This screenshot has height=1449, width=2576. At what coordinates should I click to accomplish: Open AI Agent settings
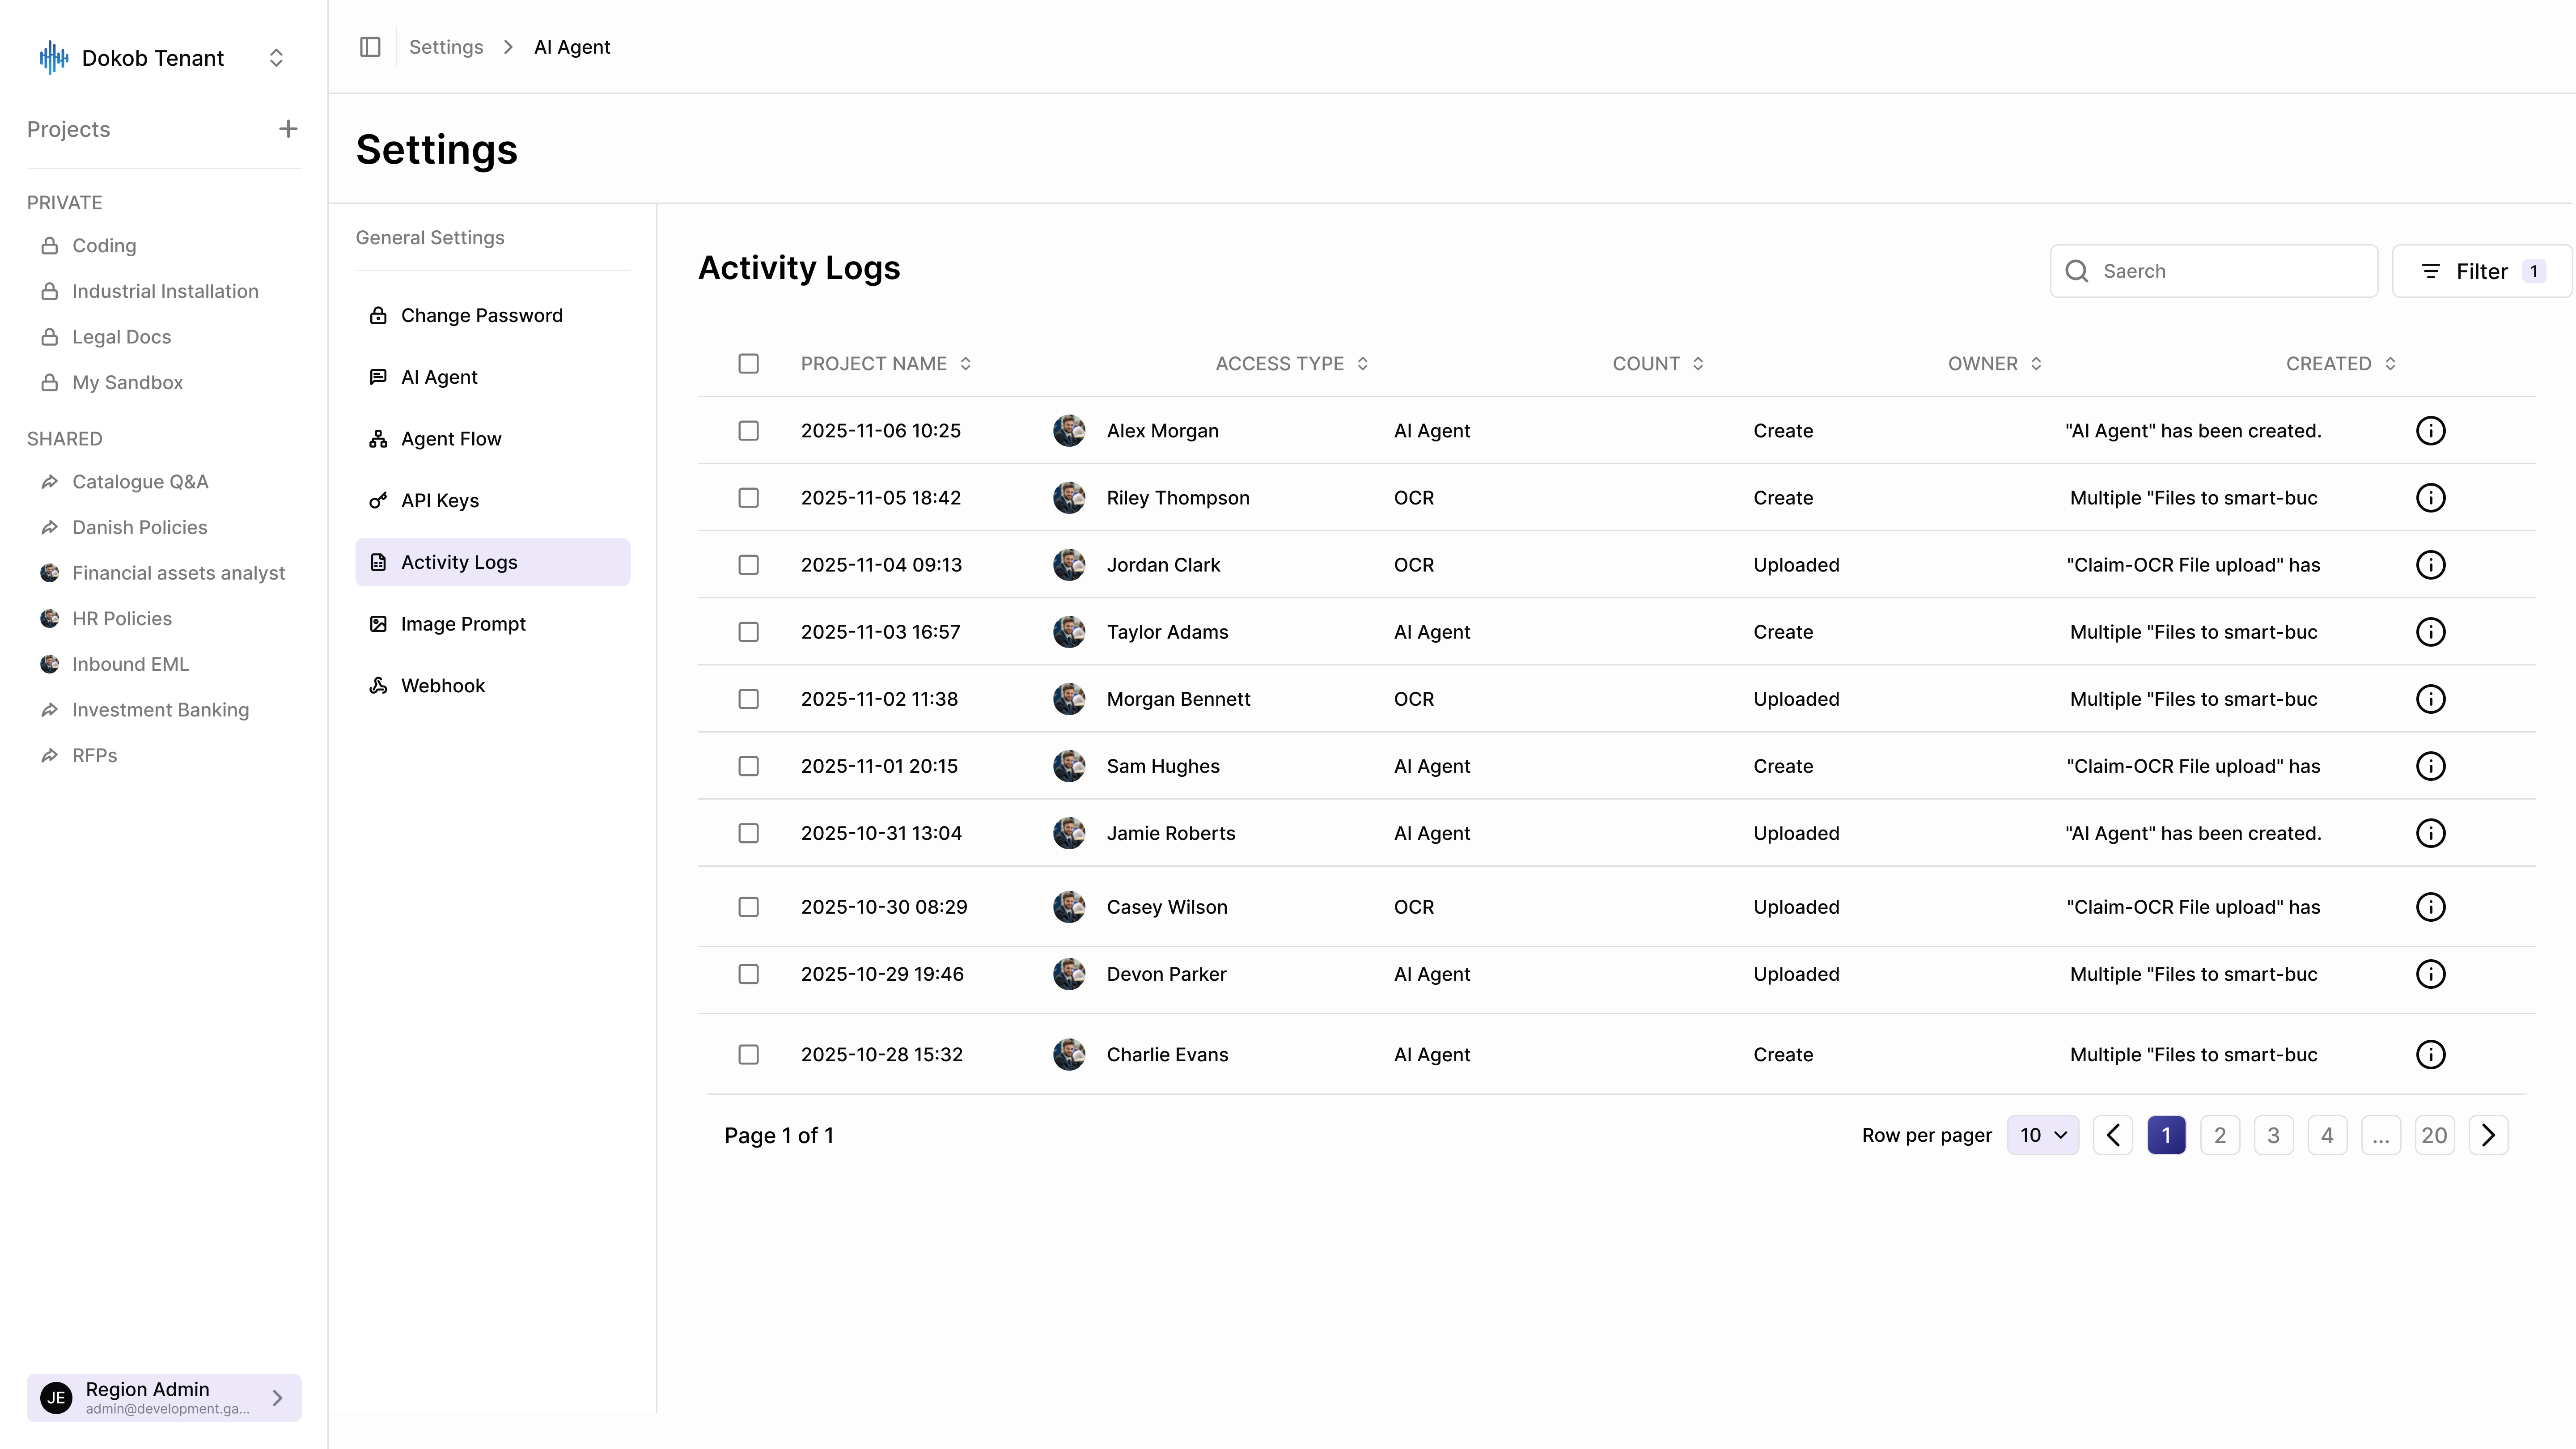click(493, 377)
